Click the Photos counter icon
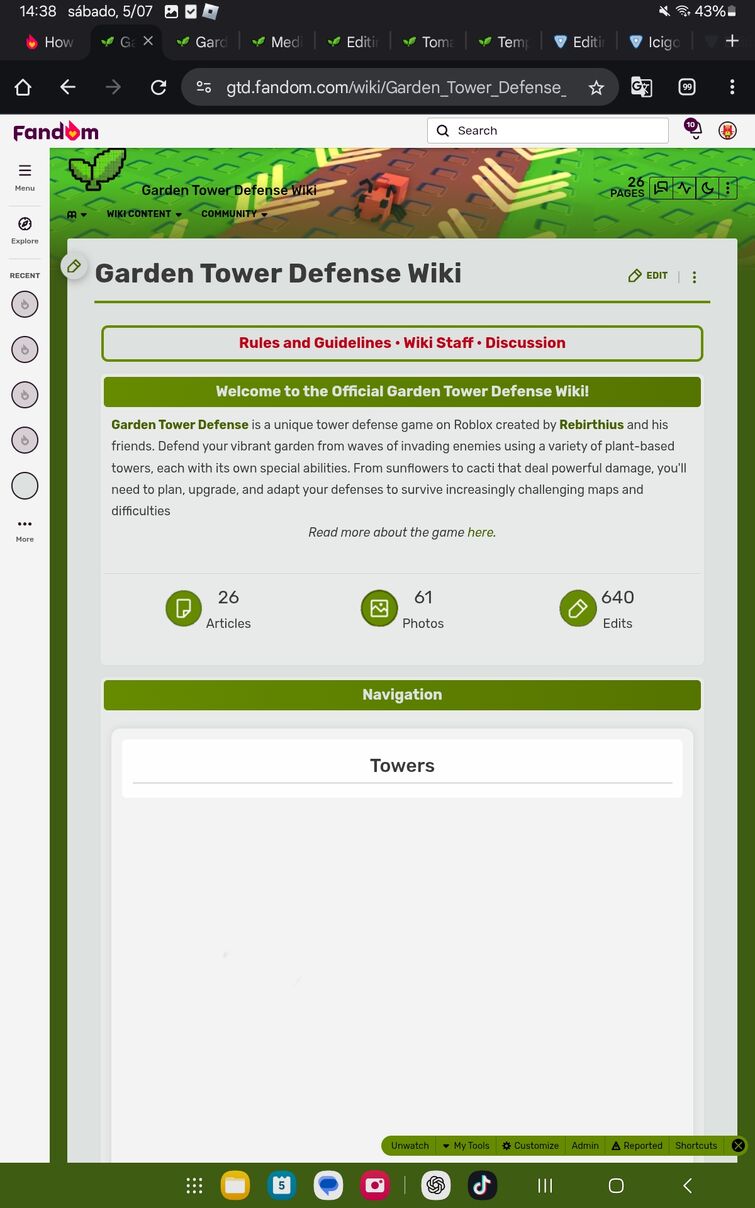This screenshot has height=1208, width=755. click(x=379, y=608)
